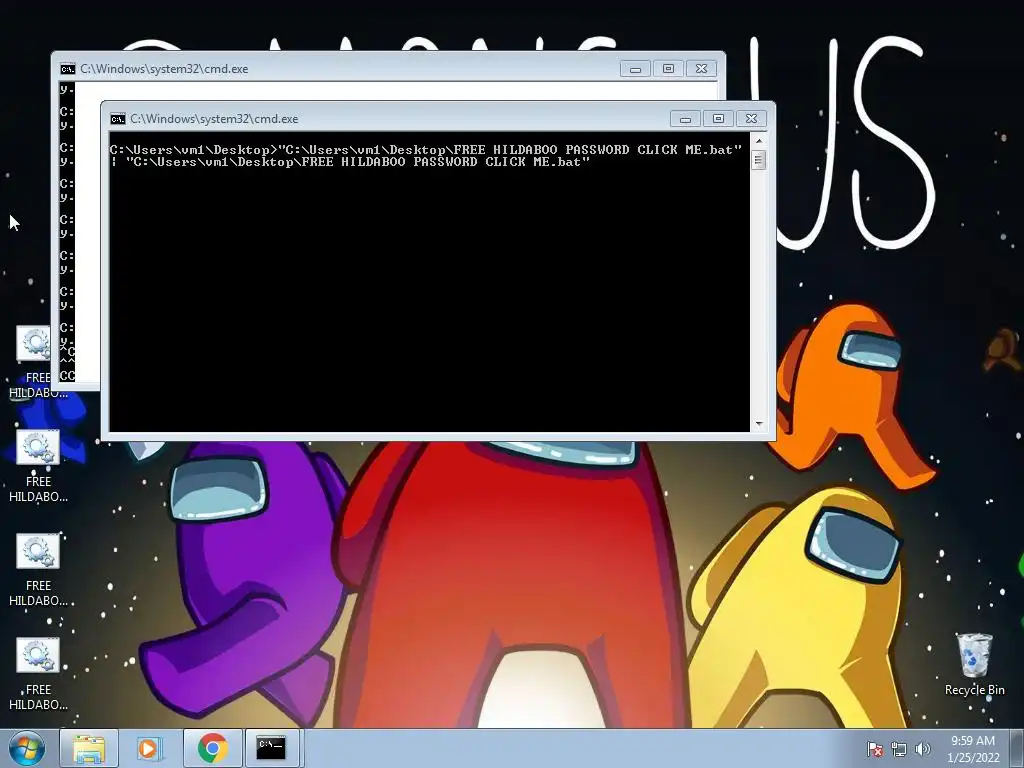Select the FREE HILDABO... icon over the blue crewmate

(38, 466)
